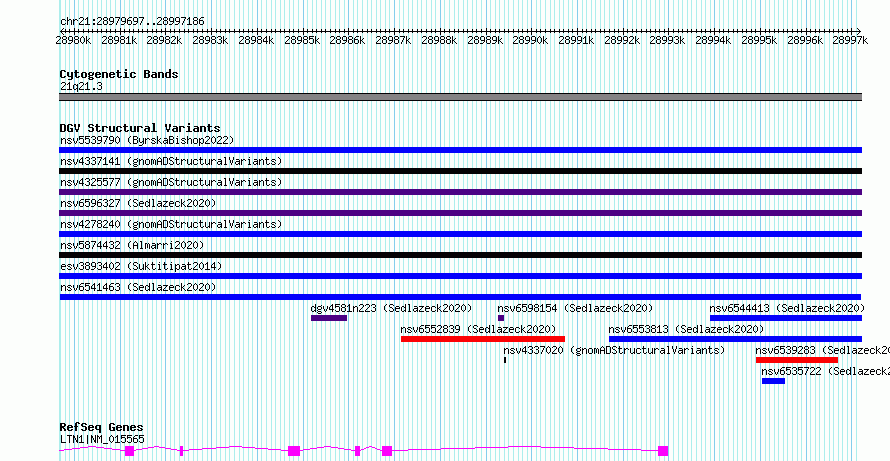Viewport: 890px width, 461px height.
Task: Click the LTN1 exon box near 28993k
Action: coord(663,451)
